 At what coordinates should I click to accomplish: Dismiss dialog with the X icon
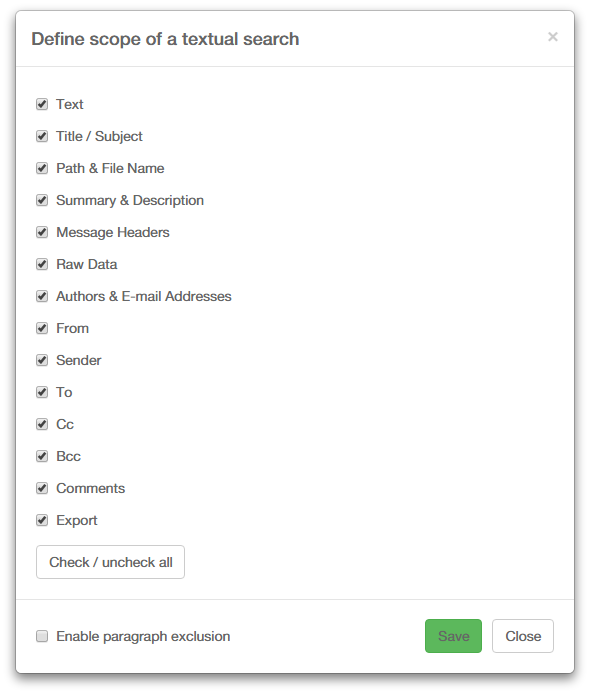point(553,37)
